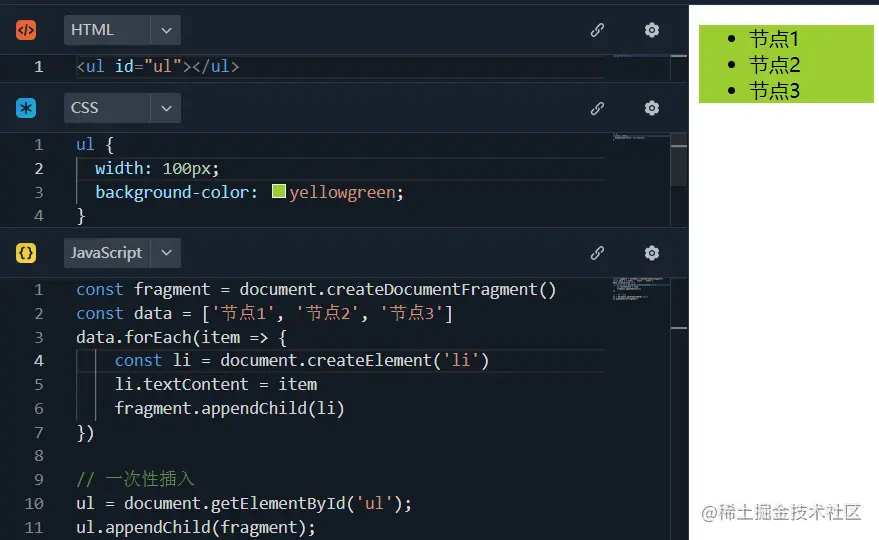The width and height of the screenshot is (879, 540).
Task: Click the 'yellowgreen' value text
Action: coord(343,192)
